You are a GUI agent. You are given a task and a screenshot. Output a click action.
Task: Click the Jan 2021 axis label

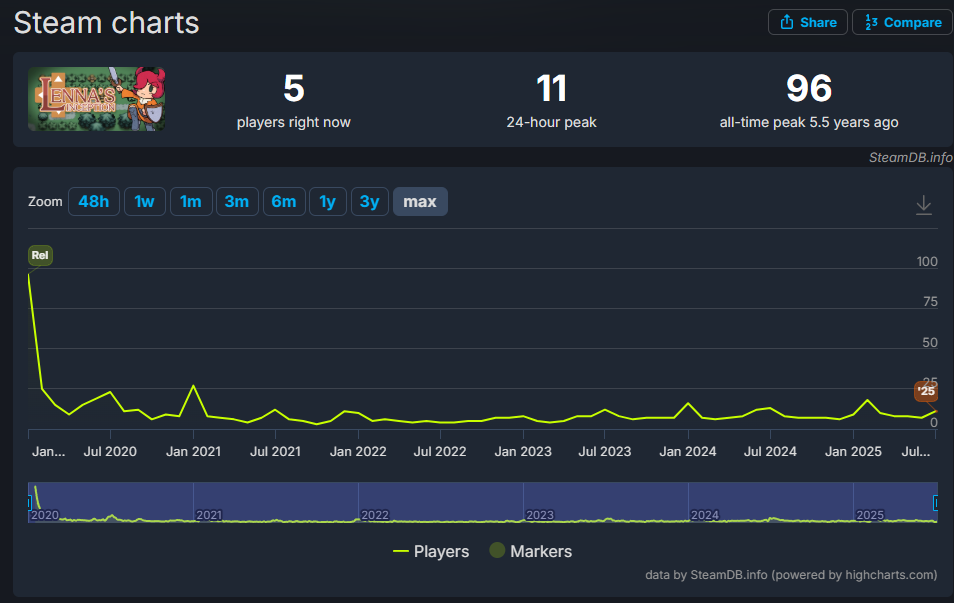click(x=193, y=451)
